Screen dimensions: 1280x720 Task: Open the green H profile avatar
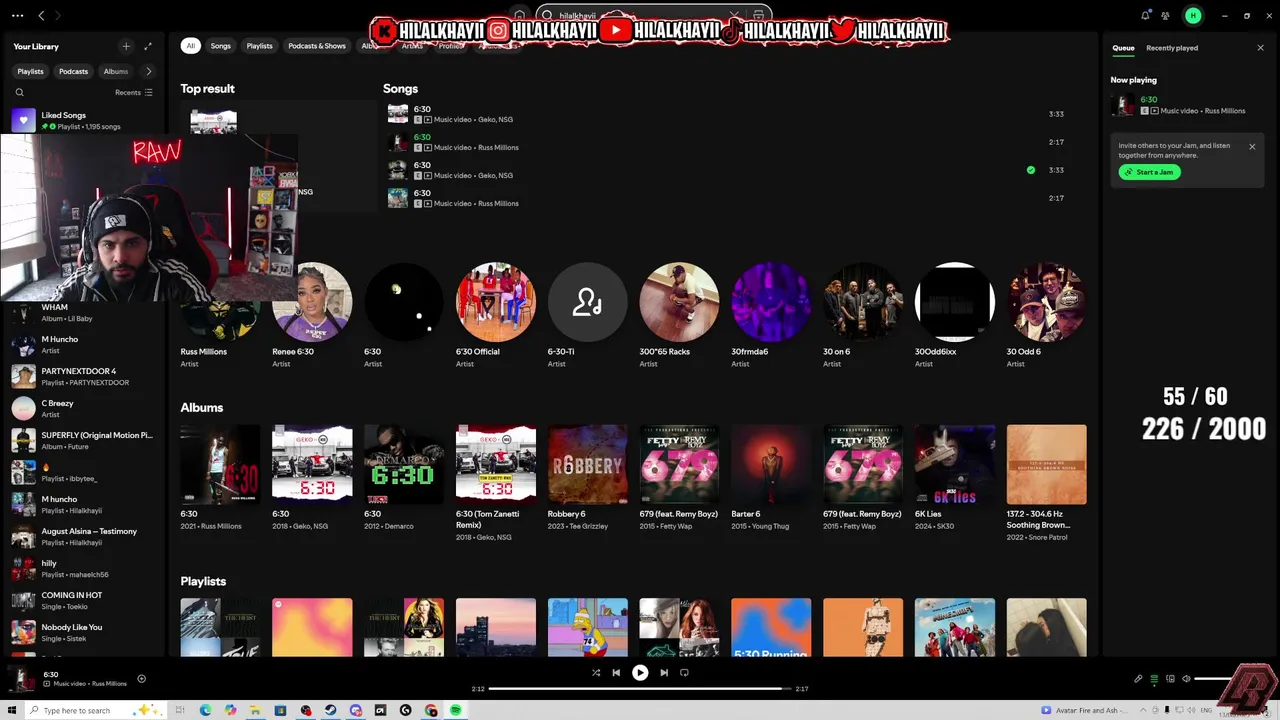pos(1192,16)
